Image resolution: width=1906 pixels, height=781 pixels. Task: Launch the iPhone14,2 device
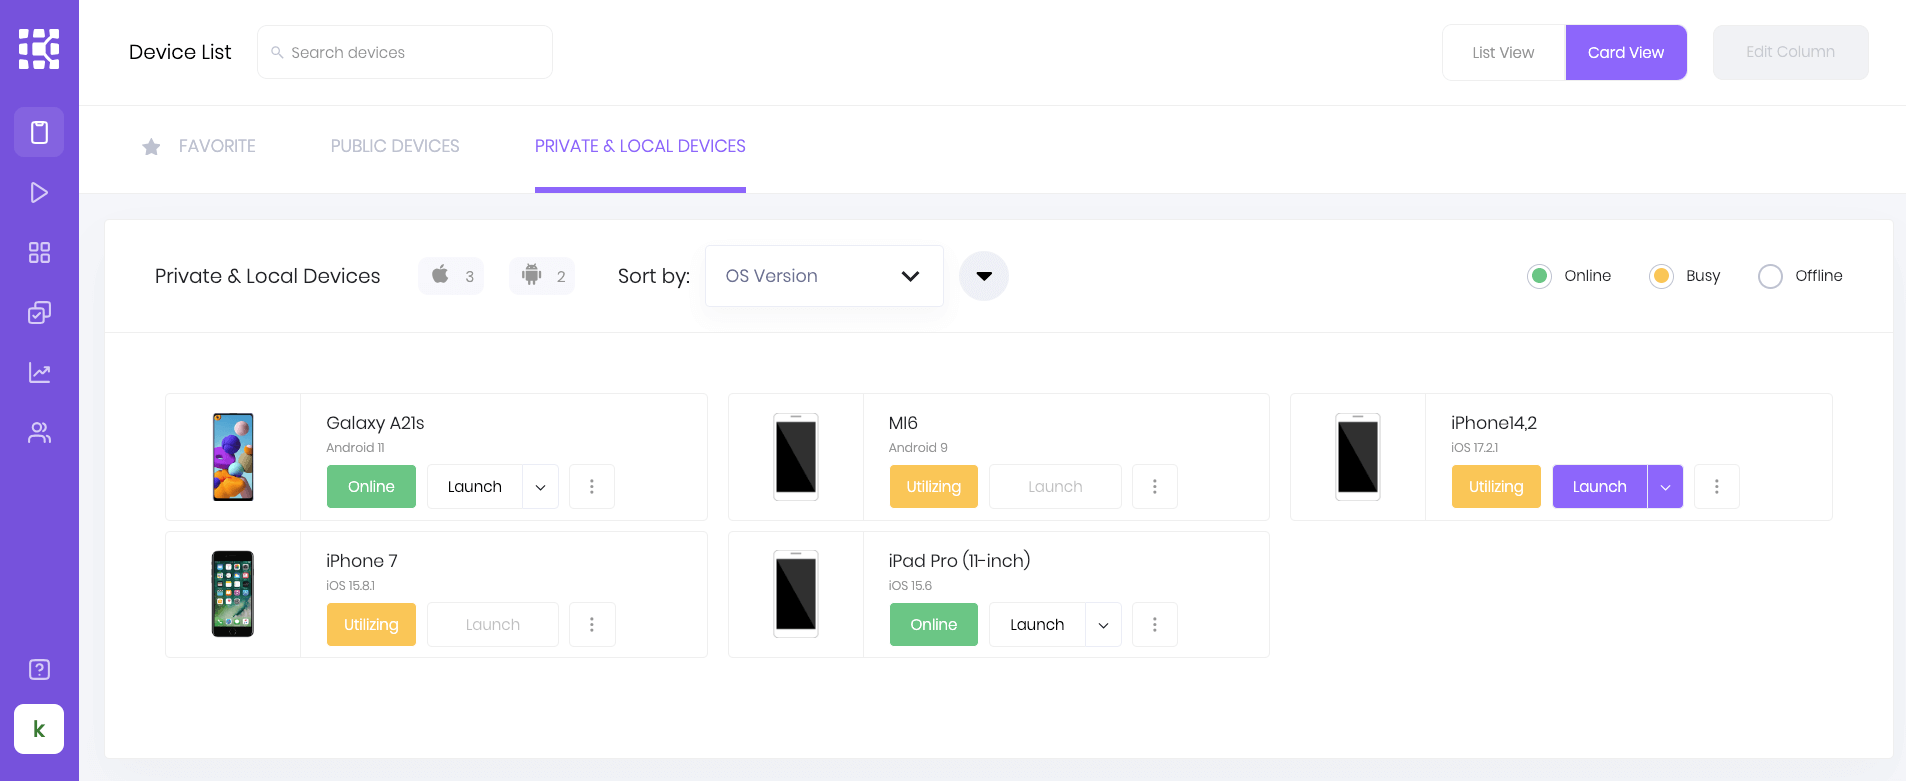[1600, 487]
